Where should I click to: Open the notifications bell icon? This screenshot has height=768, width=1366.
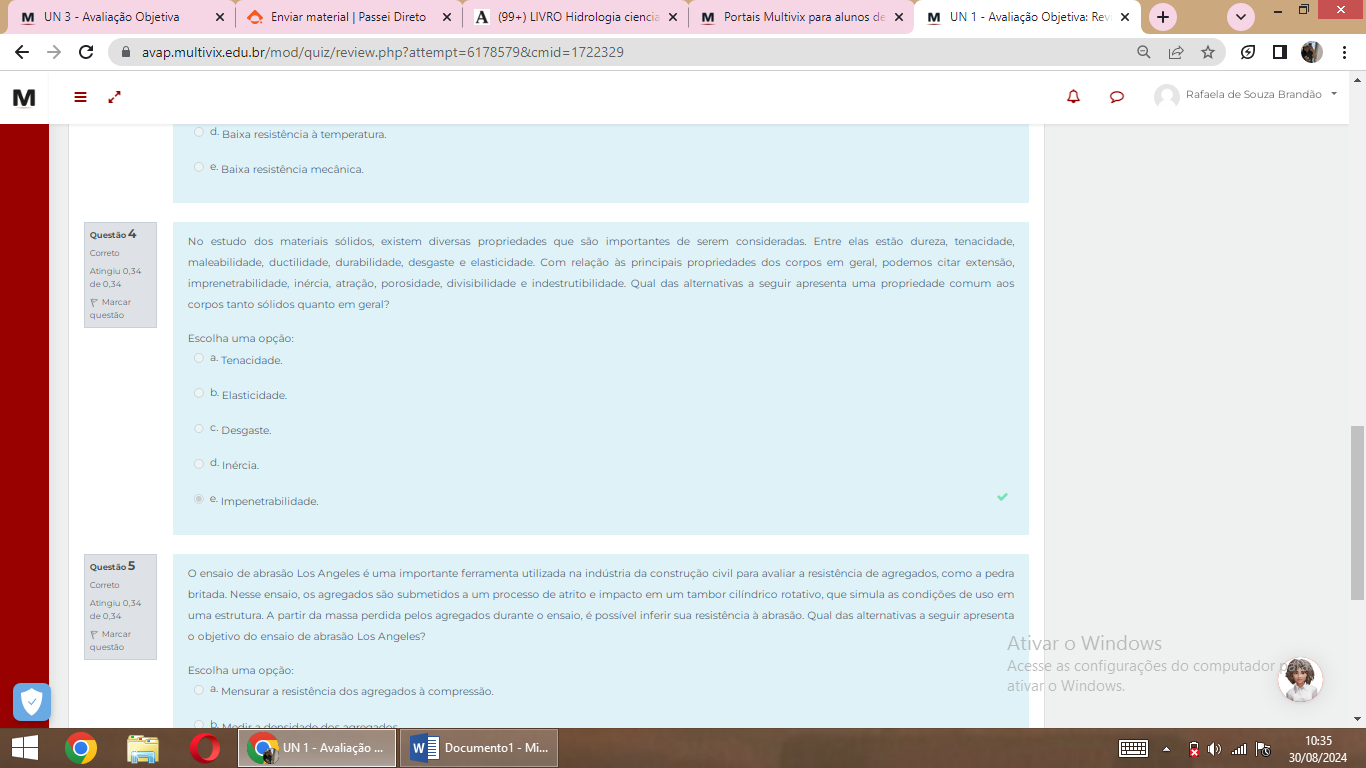pos(1073,97)
